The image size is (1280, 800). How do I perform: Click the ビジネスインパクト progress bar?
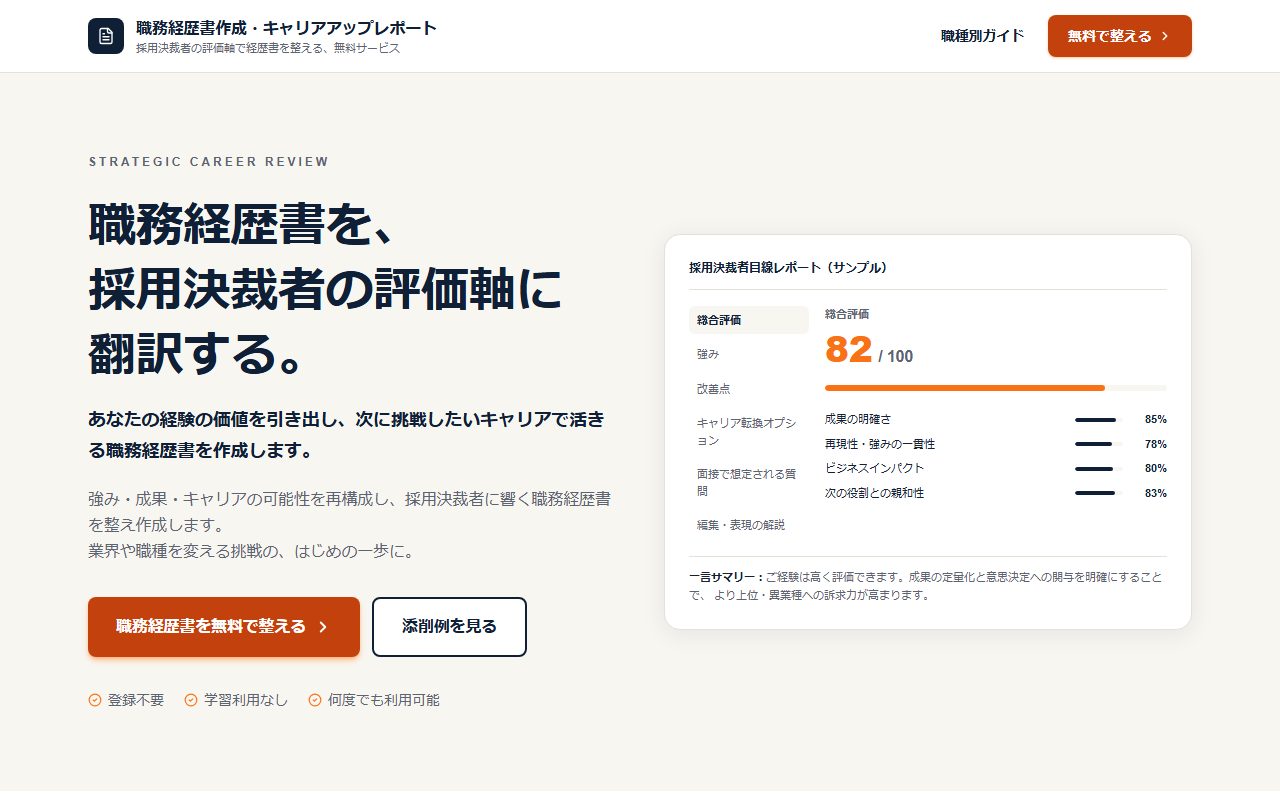tap(1099, 469)
